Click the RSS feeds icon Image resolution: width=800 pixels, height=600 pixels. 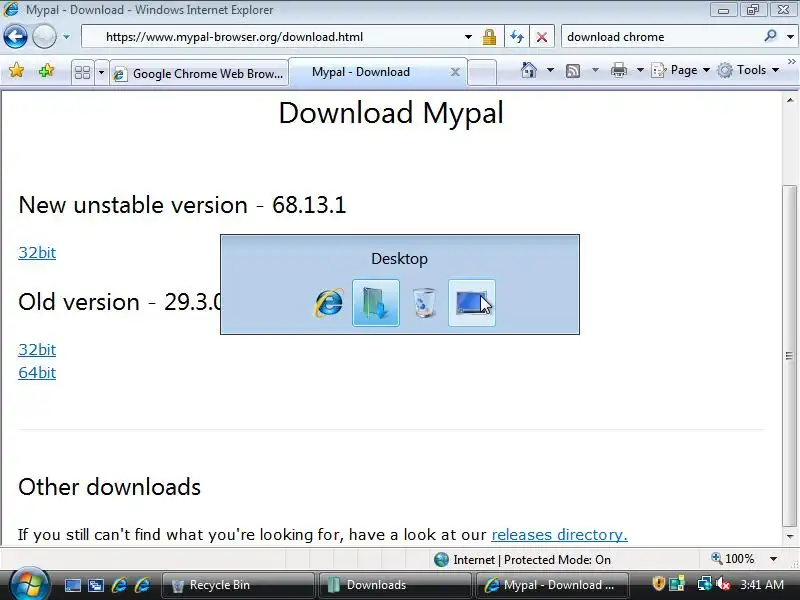[x=573, y=70]
